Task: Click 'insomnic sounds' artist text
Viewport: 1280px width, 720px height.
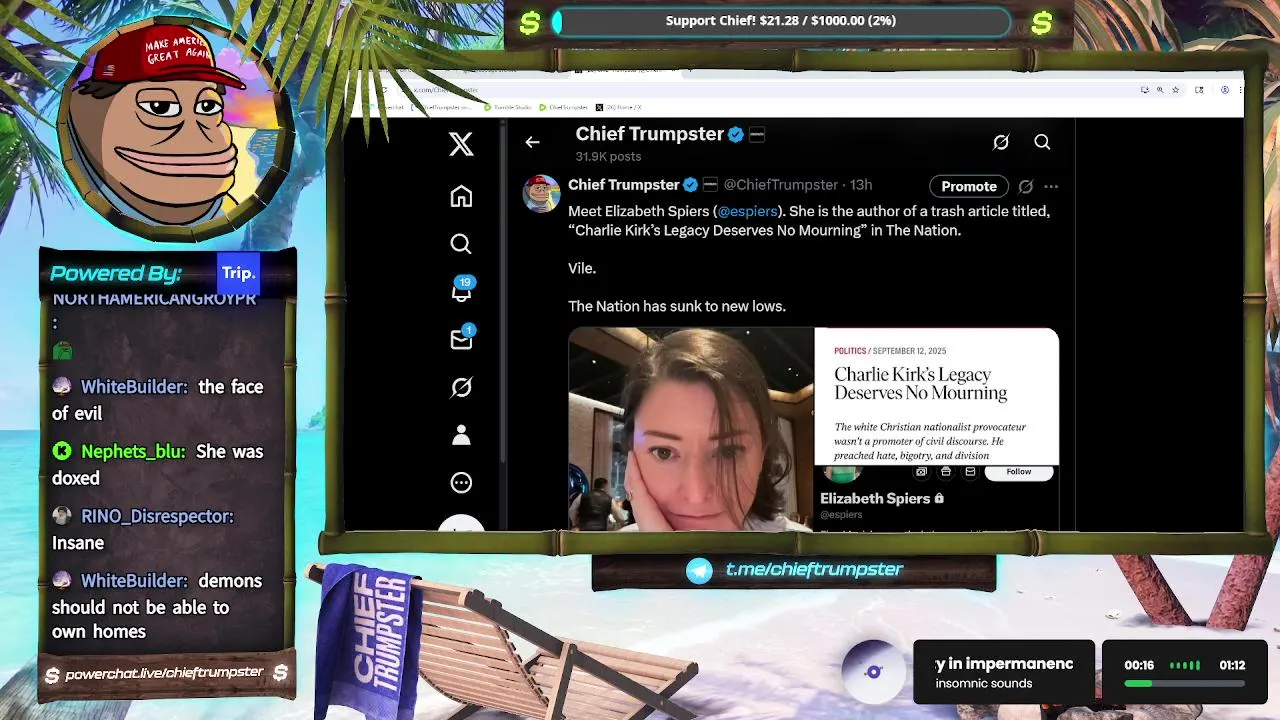Action: (984, 684)
